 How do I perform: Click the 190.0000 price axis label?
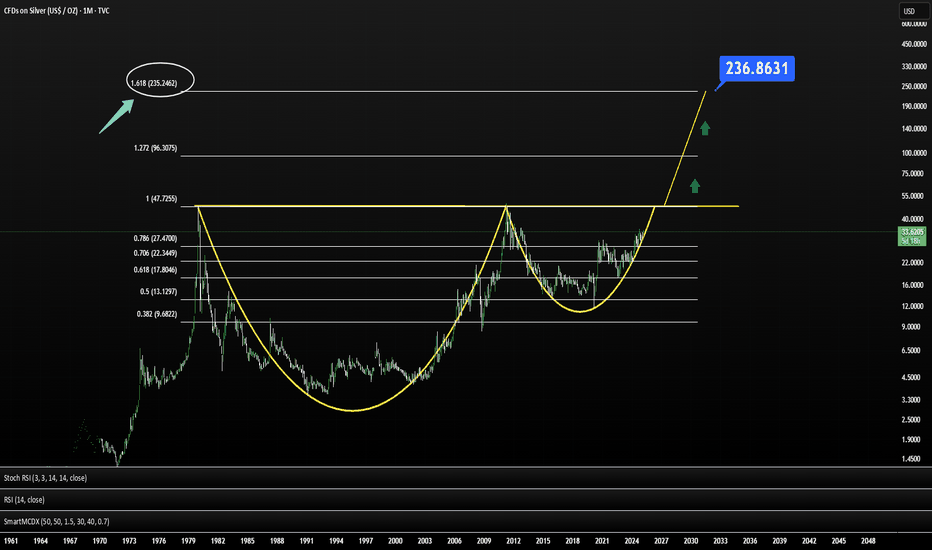coord(914,106)
